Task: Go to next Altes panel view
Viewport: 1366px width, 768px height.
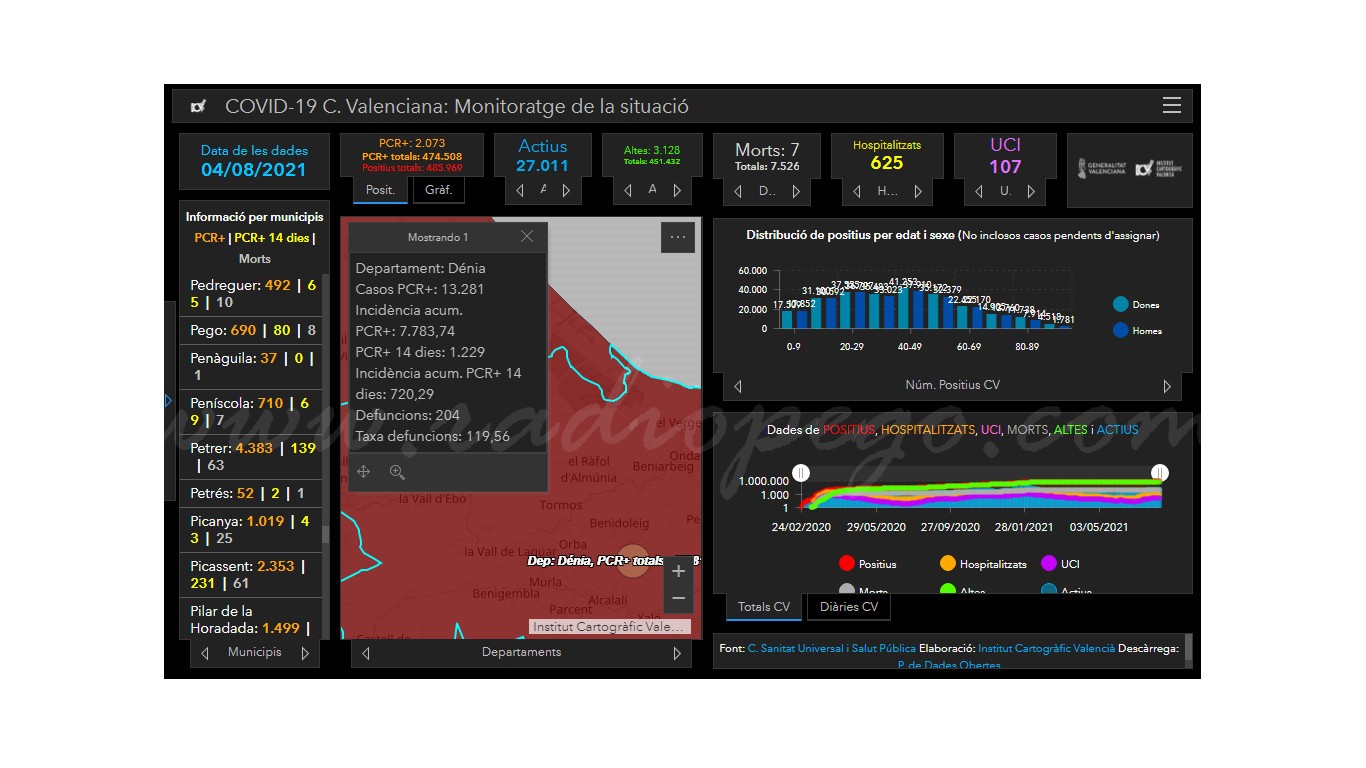Action: pyautogui.click(x=677, y=190)
